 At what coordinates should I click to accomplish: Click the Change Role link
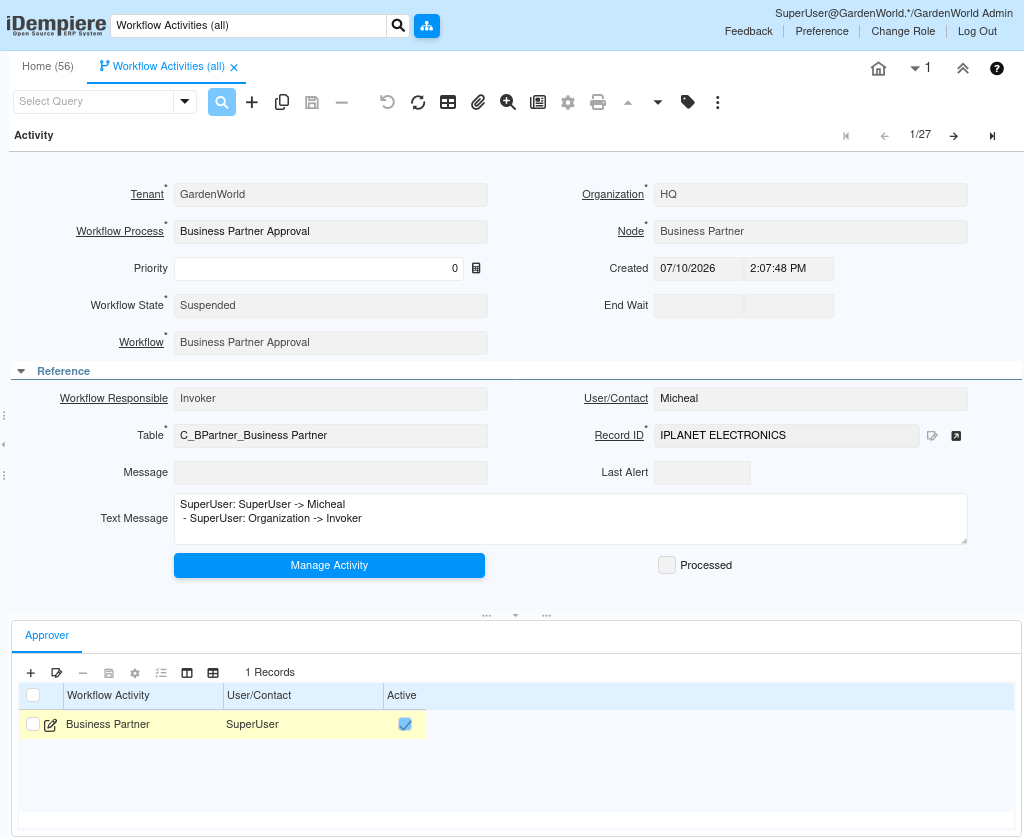(903, 31)
